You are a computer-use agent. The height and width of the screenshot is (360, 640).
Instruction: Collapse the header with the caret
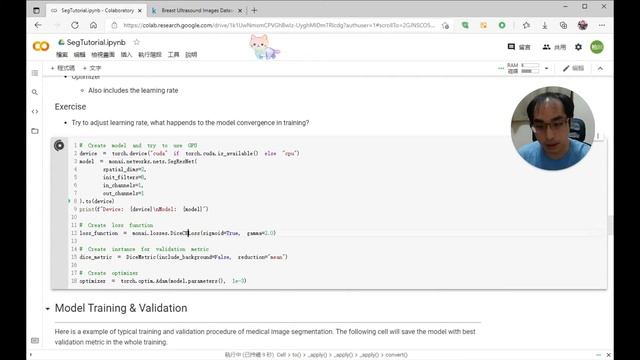click(600, 69)
